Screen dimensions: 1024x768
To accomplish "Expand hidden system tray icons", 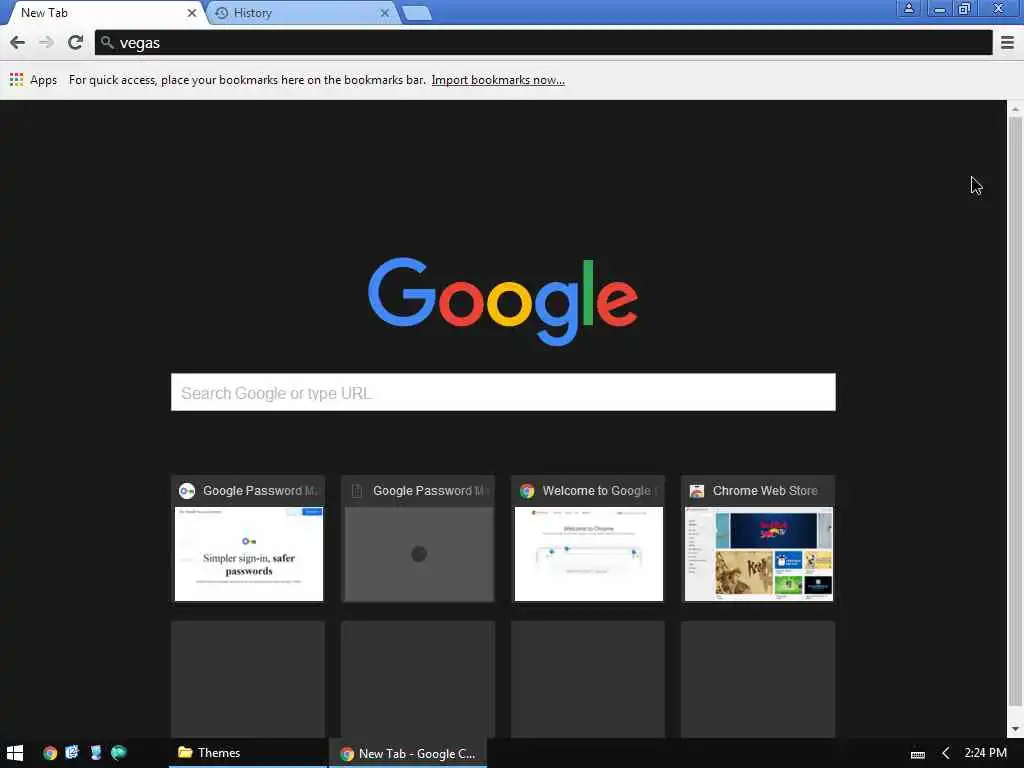I will (945, 754).
